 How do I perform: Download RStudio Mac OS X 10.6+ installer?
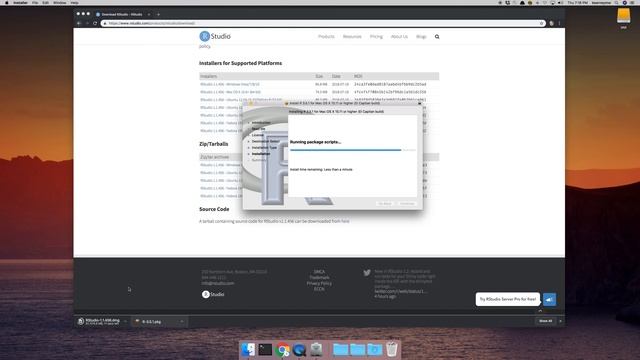(231, 92)
